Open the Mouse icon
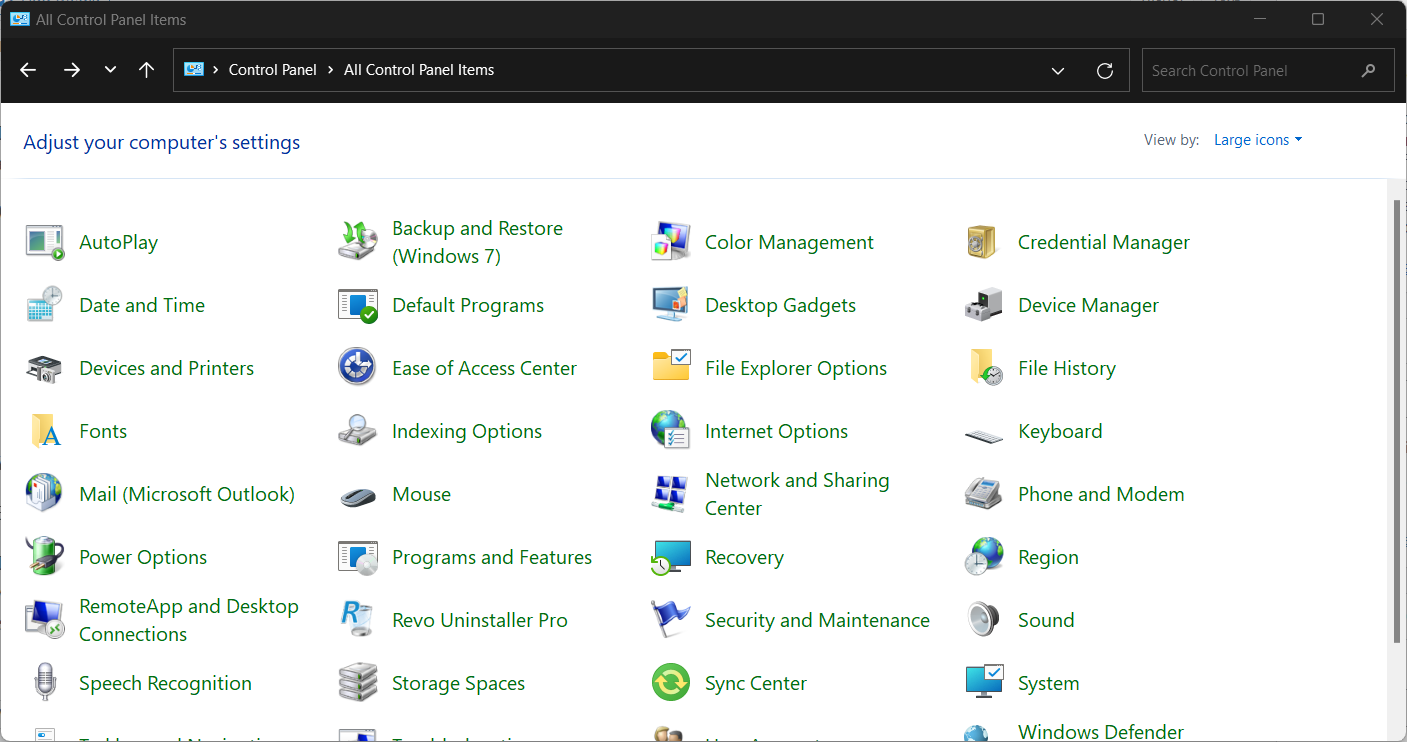This screenshot has height=742, width=1407. [358, 496]
